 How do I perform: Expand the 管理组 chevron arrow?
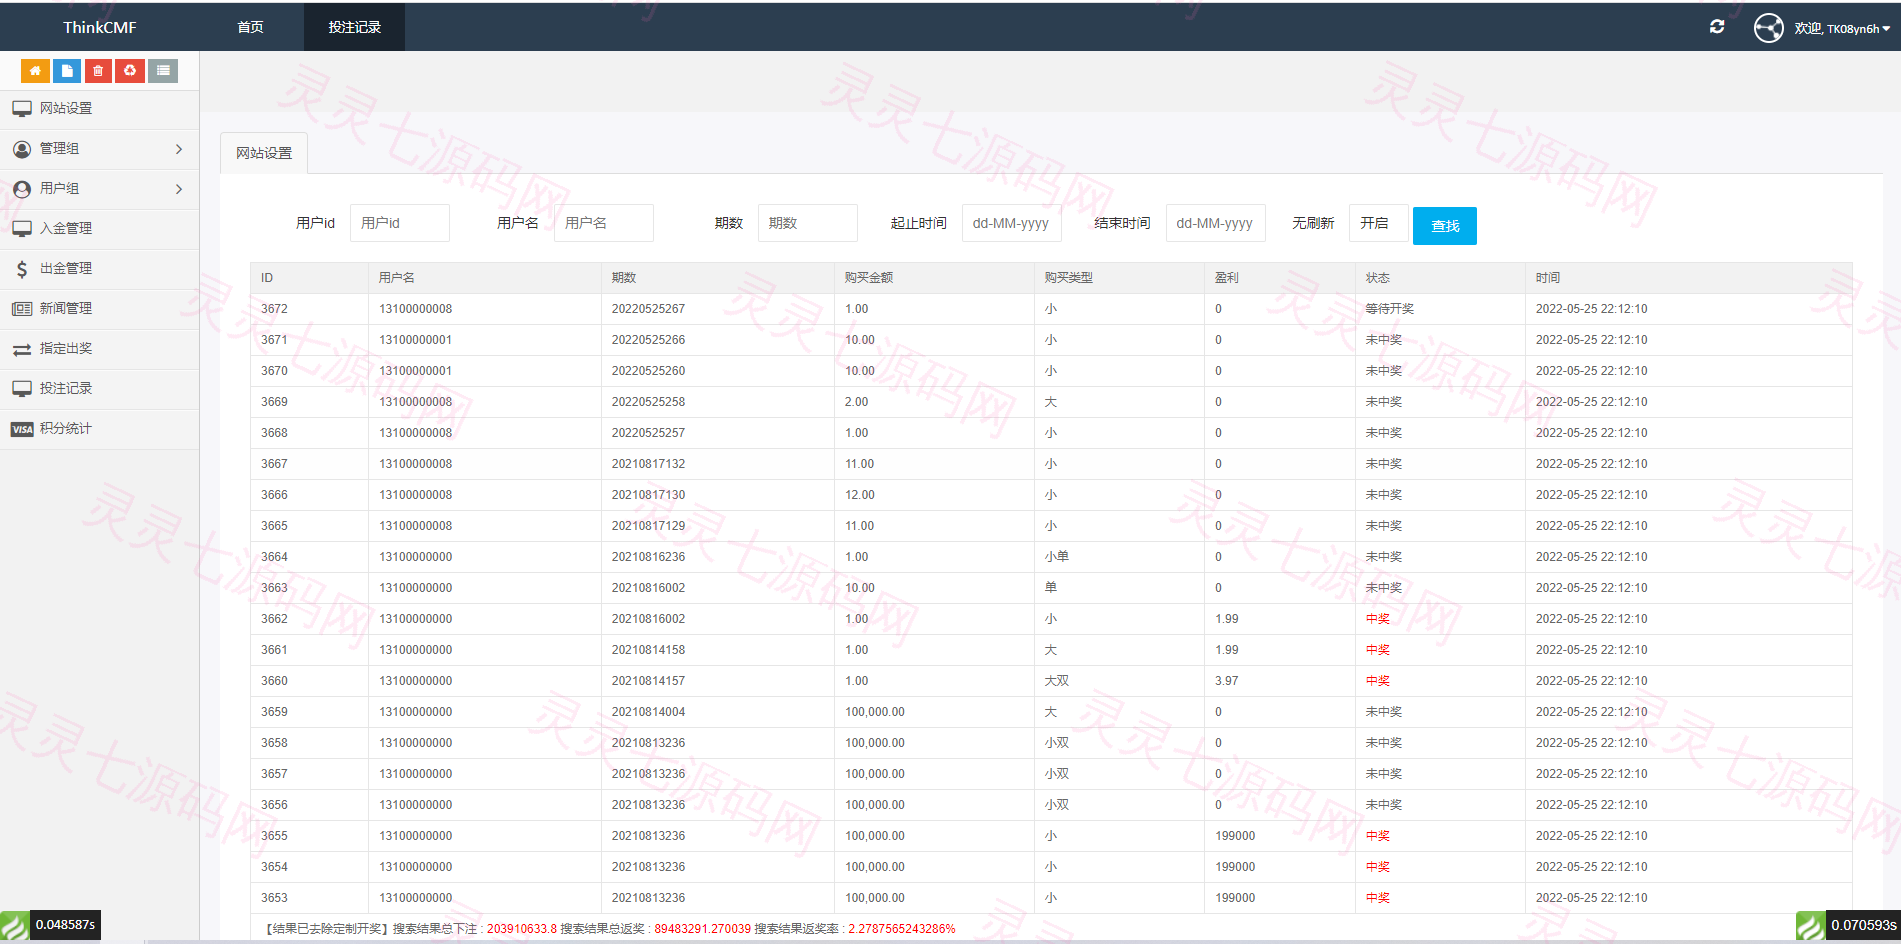(179, 149)
